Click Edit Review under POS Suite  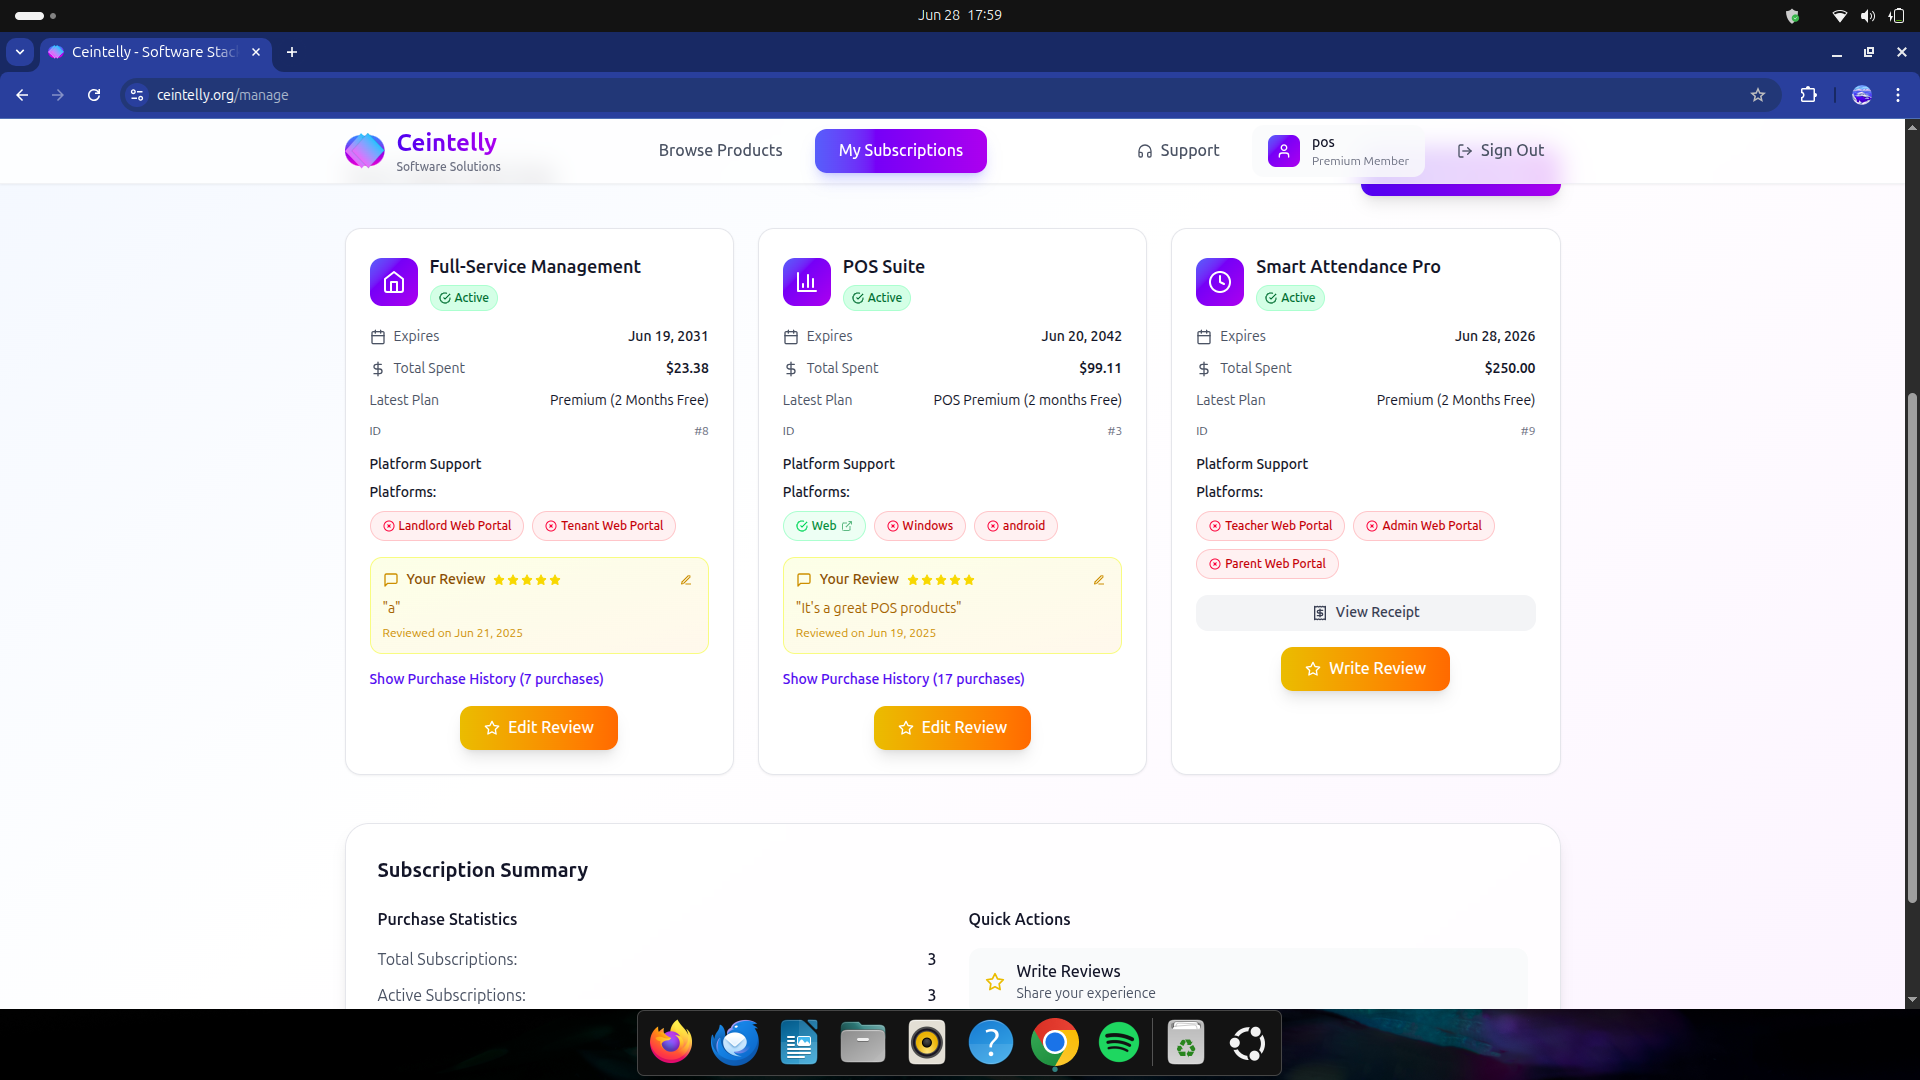(x=952, y=728)
